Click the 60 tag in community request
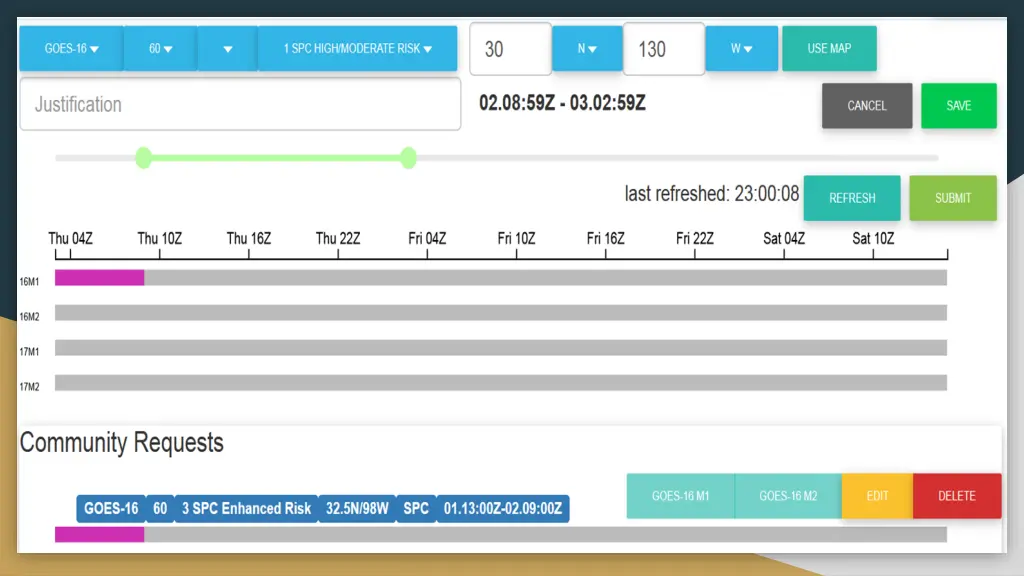The width and height of the screenshot is (1024, 576). (x=160, y=509)
